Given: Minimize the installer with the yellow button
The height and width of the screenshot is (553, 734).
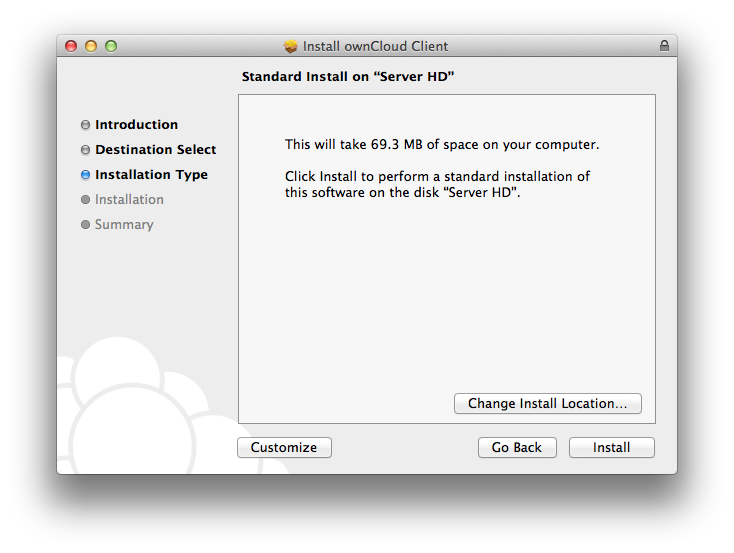Looking at the screenshot, I should click(x=91, y=46).
